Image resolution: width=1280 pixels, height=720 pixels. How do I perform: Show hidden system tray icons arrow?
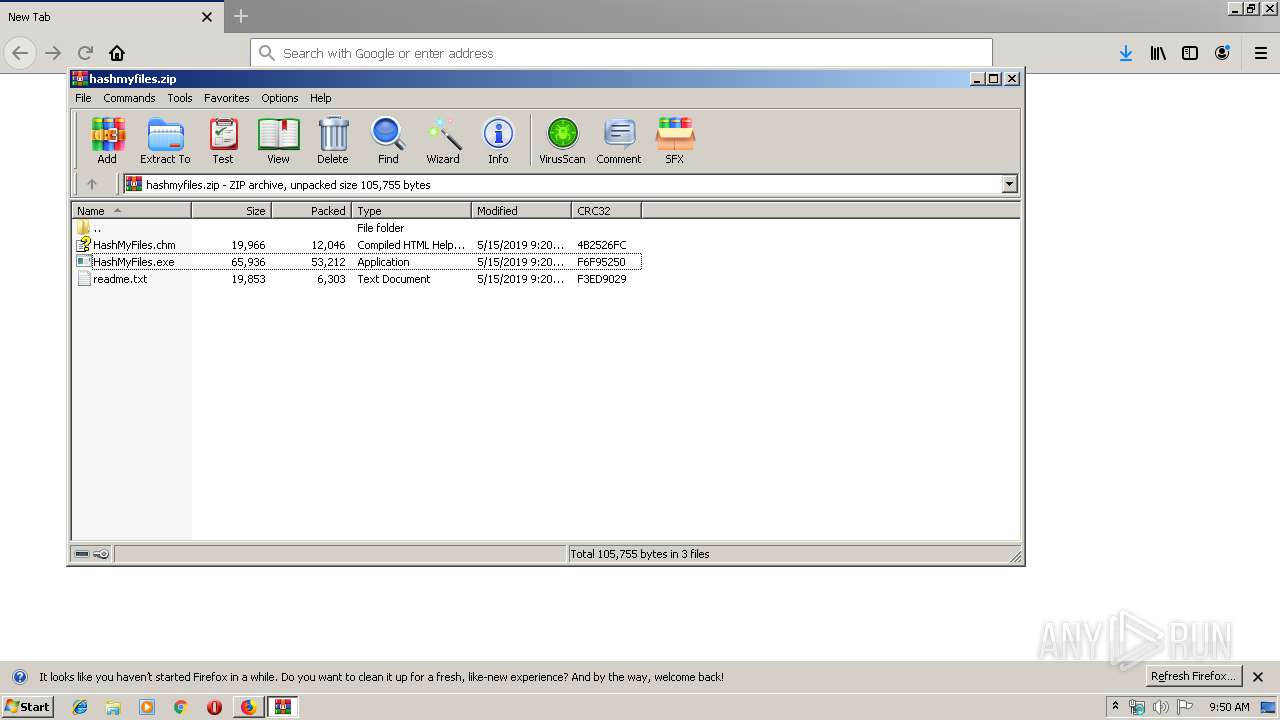pyautogui.click(x=1115, y=707)
